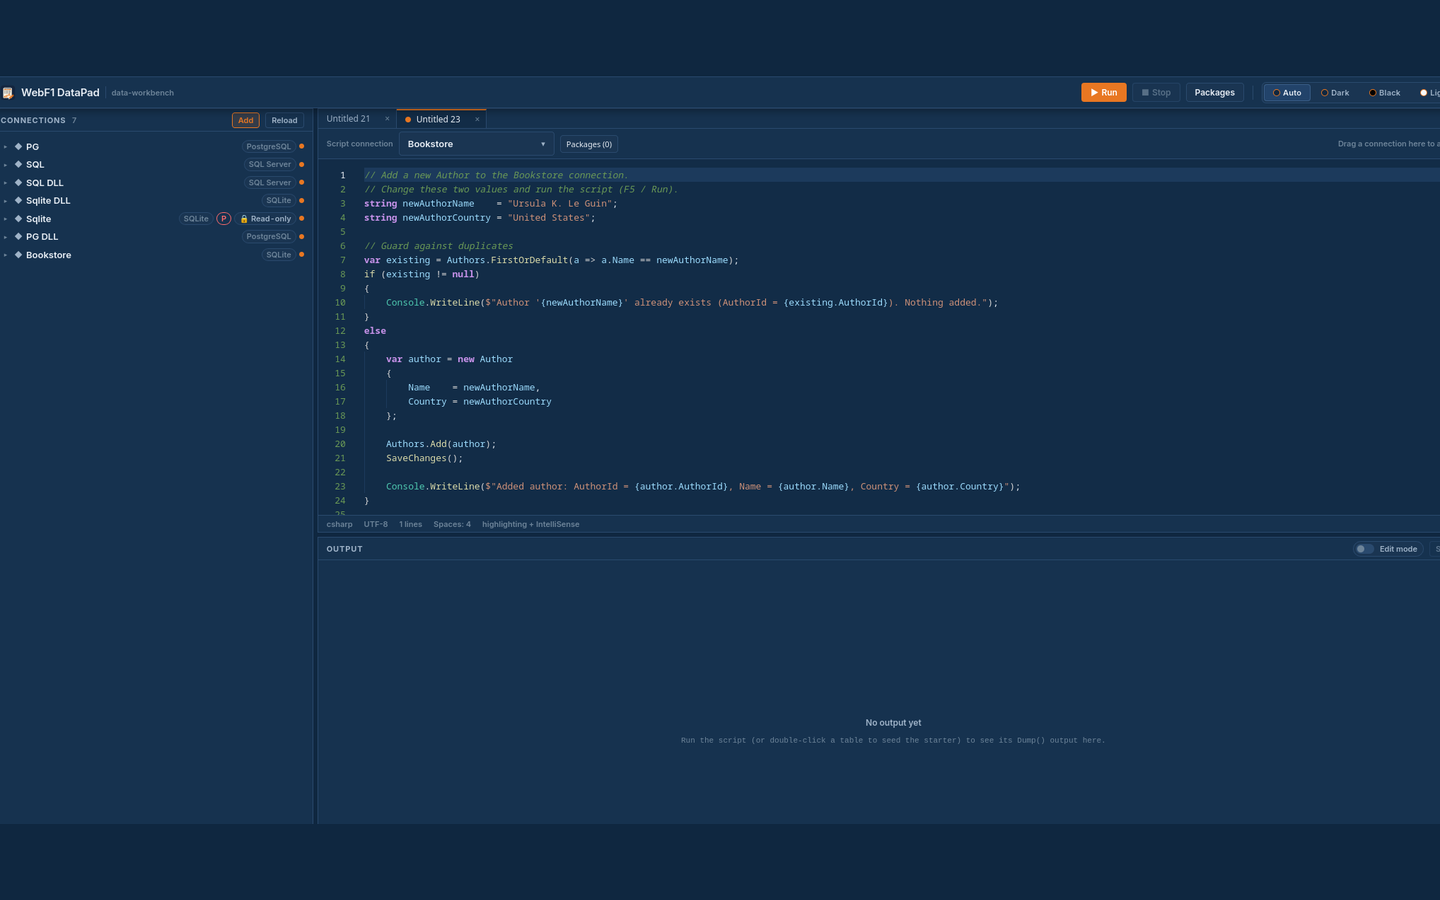Image resolution: width=1440 pixels, height=900 pixels.
Task: Click line number 14 in the gutter
Action: click(x=340, y=359)
